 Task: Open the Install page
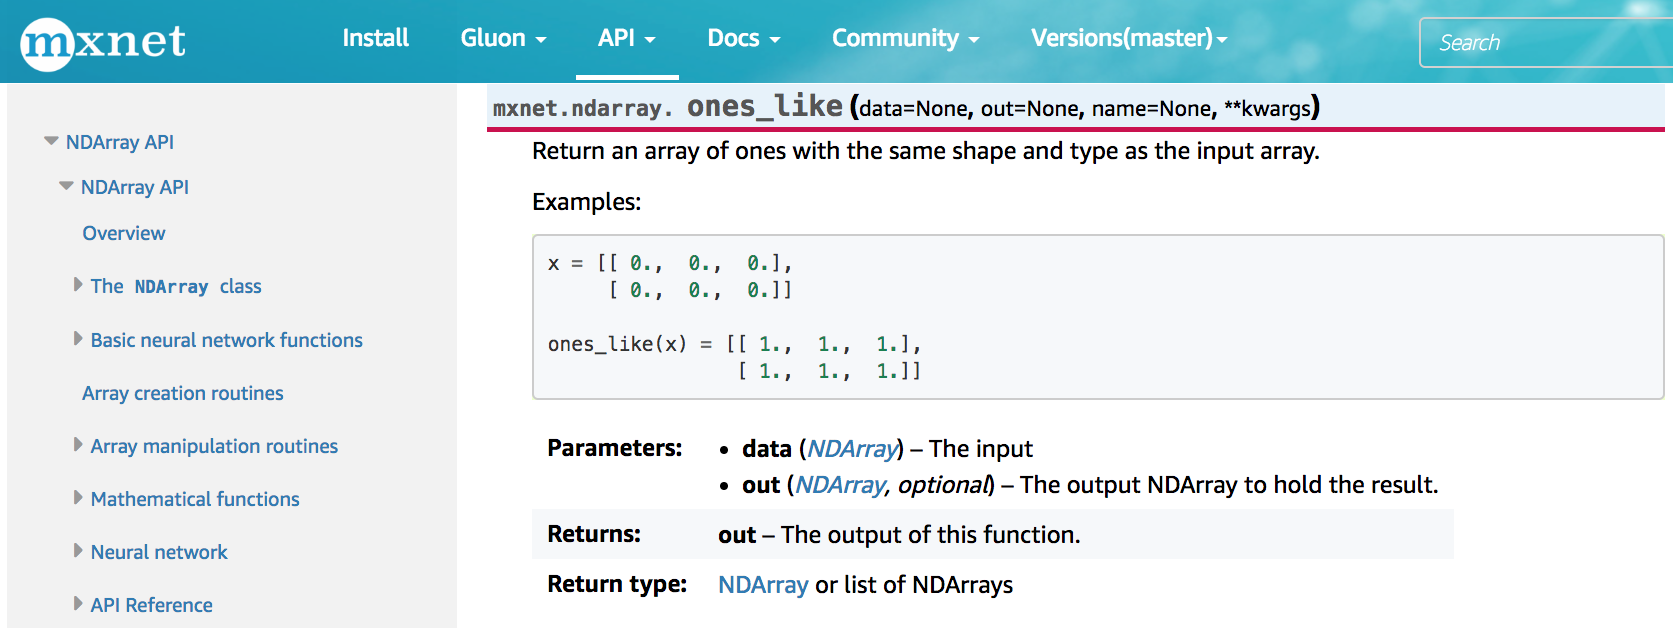click(375, 38)
